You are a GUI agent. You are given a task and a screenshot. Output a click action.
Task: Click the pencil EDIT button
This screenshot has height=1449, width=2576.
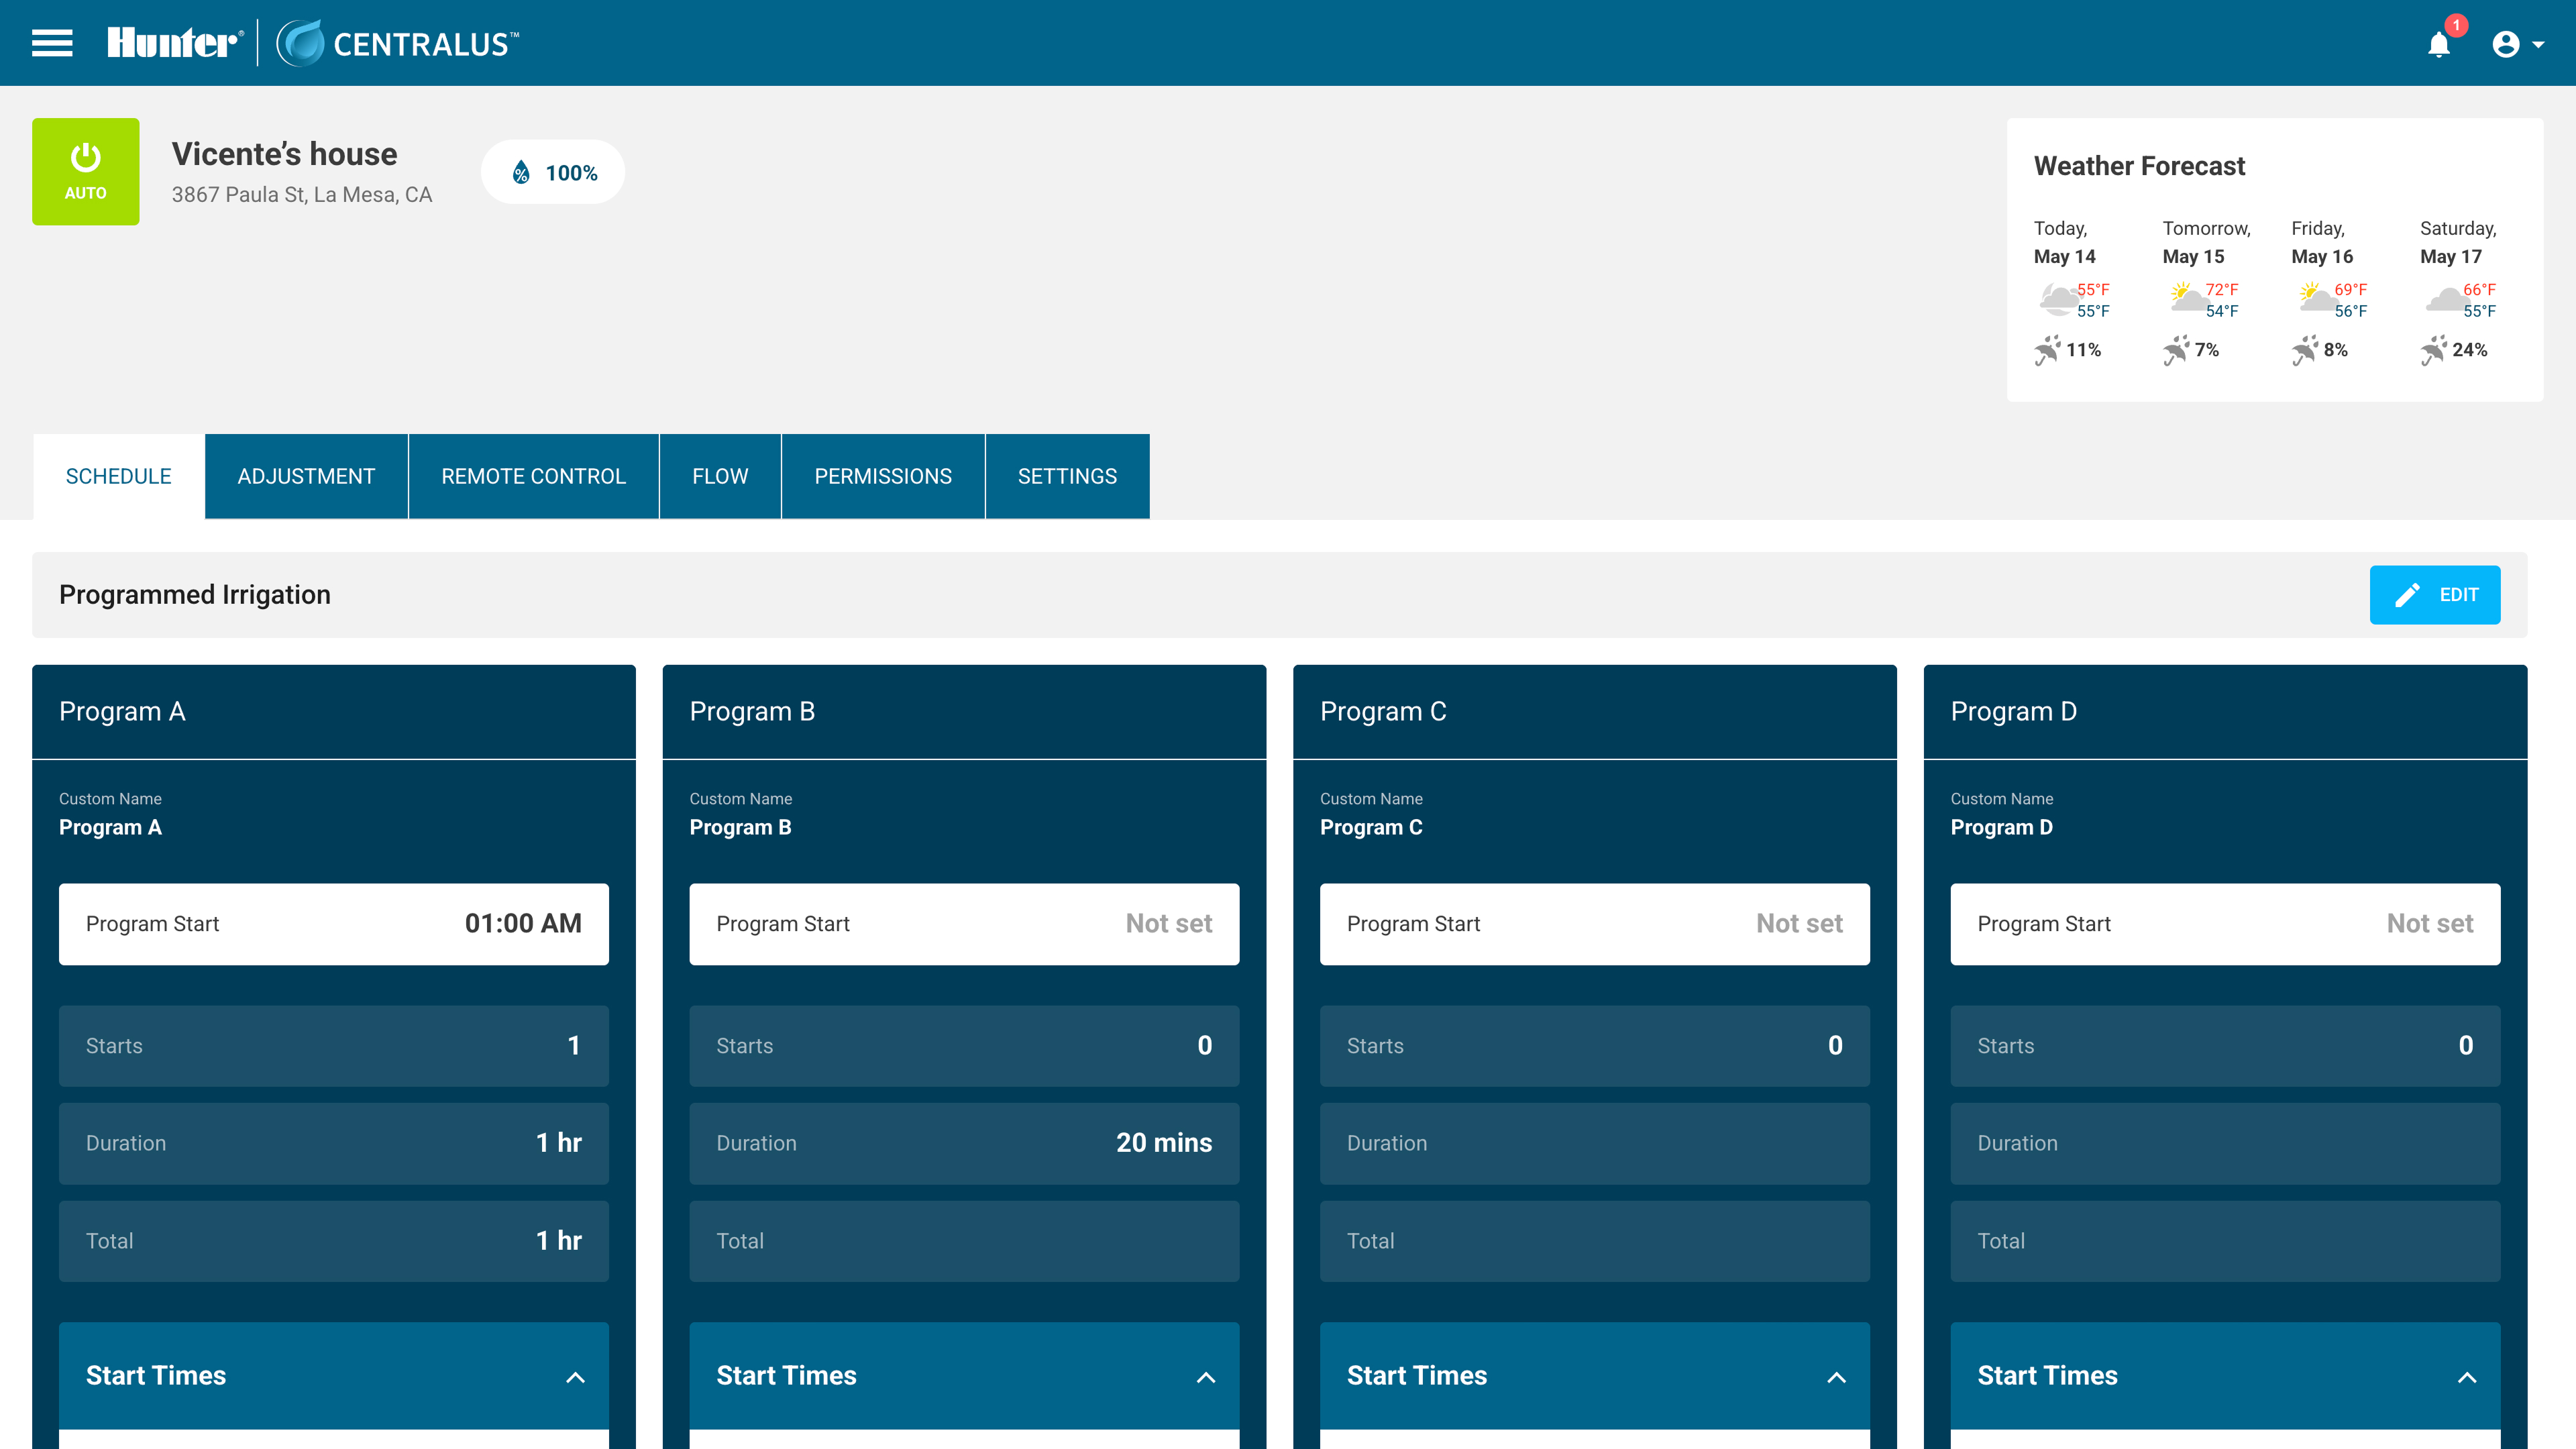pos(2434,595)
